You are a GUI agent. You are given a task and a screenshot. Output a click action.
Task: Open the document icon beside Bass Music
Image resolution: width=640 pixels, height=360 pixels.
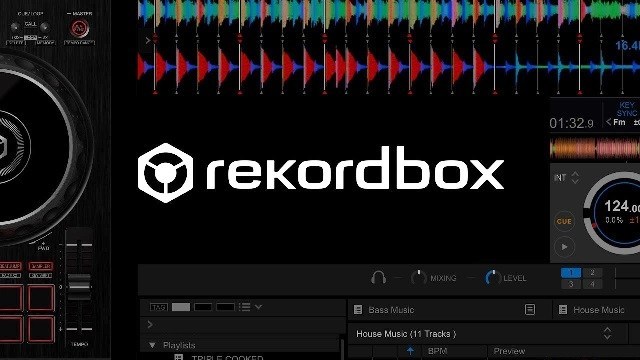(529, 309)
